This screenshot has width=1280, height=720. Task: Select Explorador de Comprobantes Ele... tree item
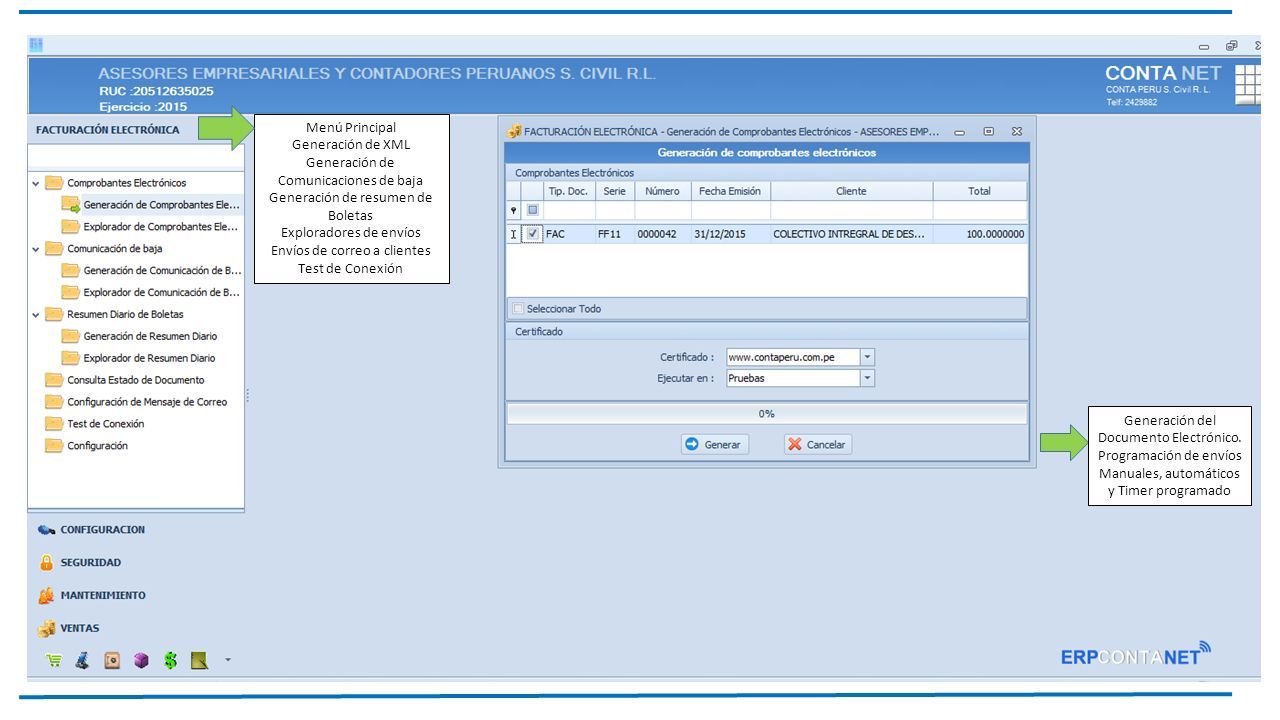tap(160, 227)
